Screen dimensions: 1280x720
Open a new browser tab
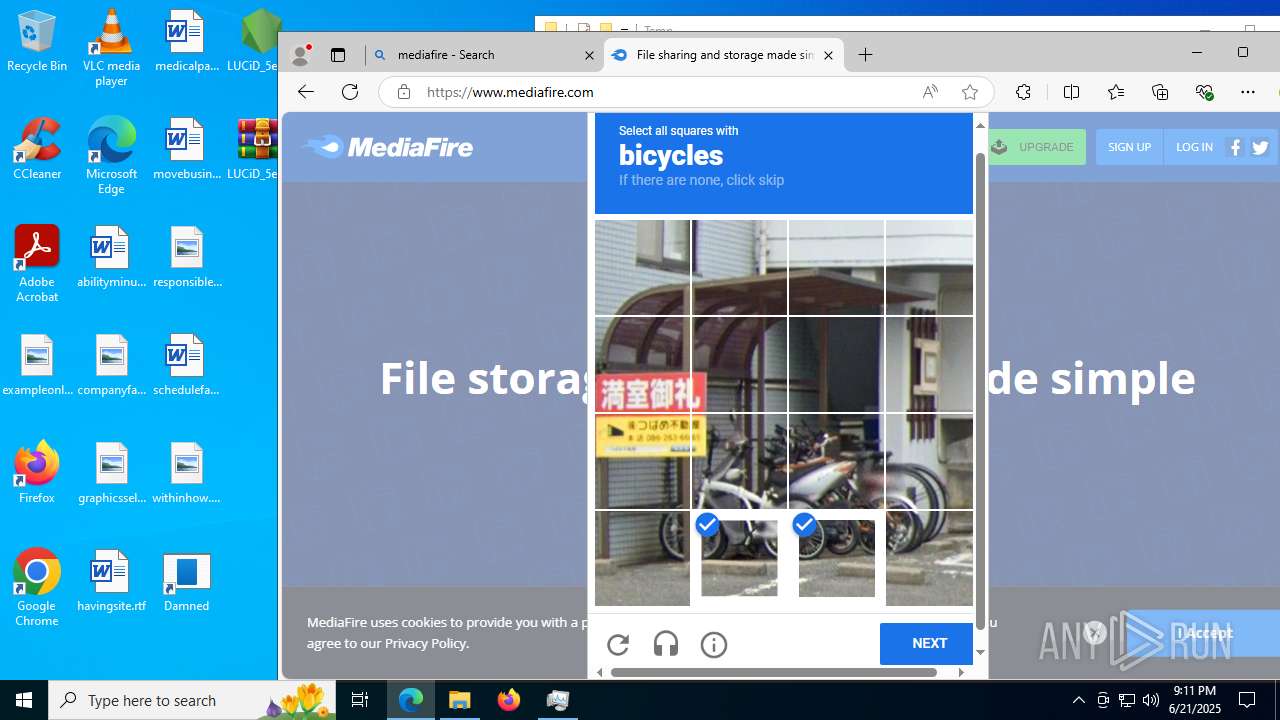[866, 55]
